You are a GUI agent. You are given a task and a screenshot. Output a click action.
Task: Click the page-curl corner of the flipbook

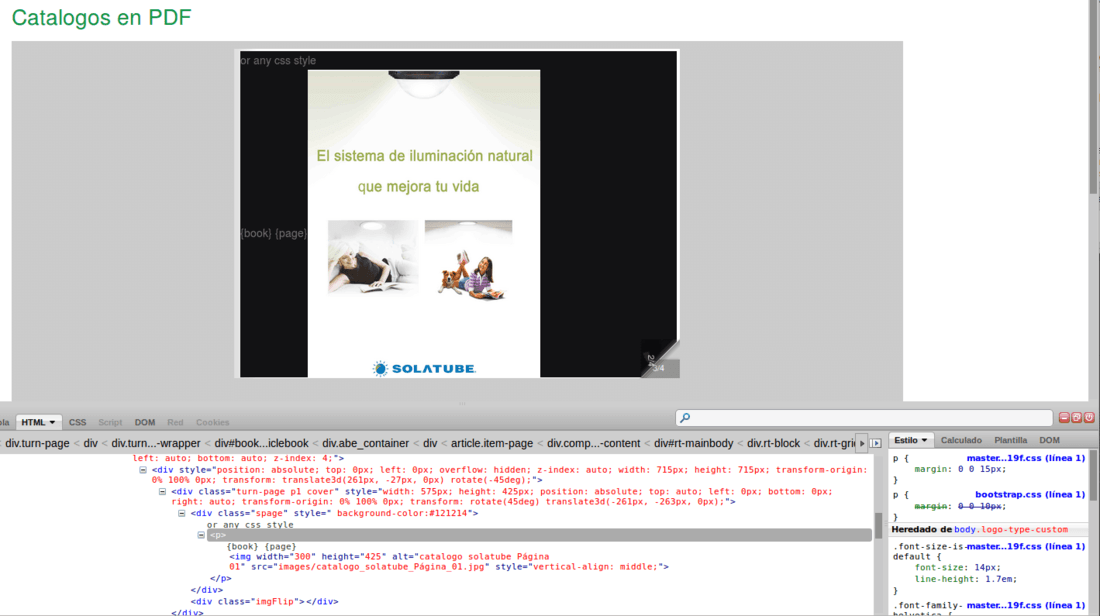(x=660, y=359)
